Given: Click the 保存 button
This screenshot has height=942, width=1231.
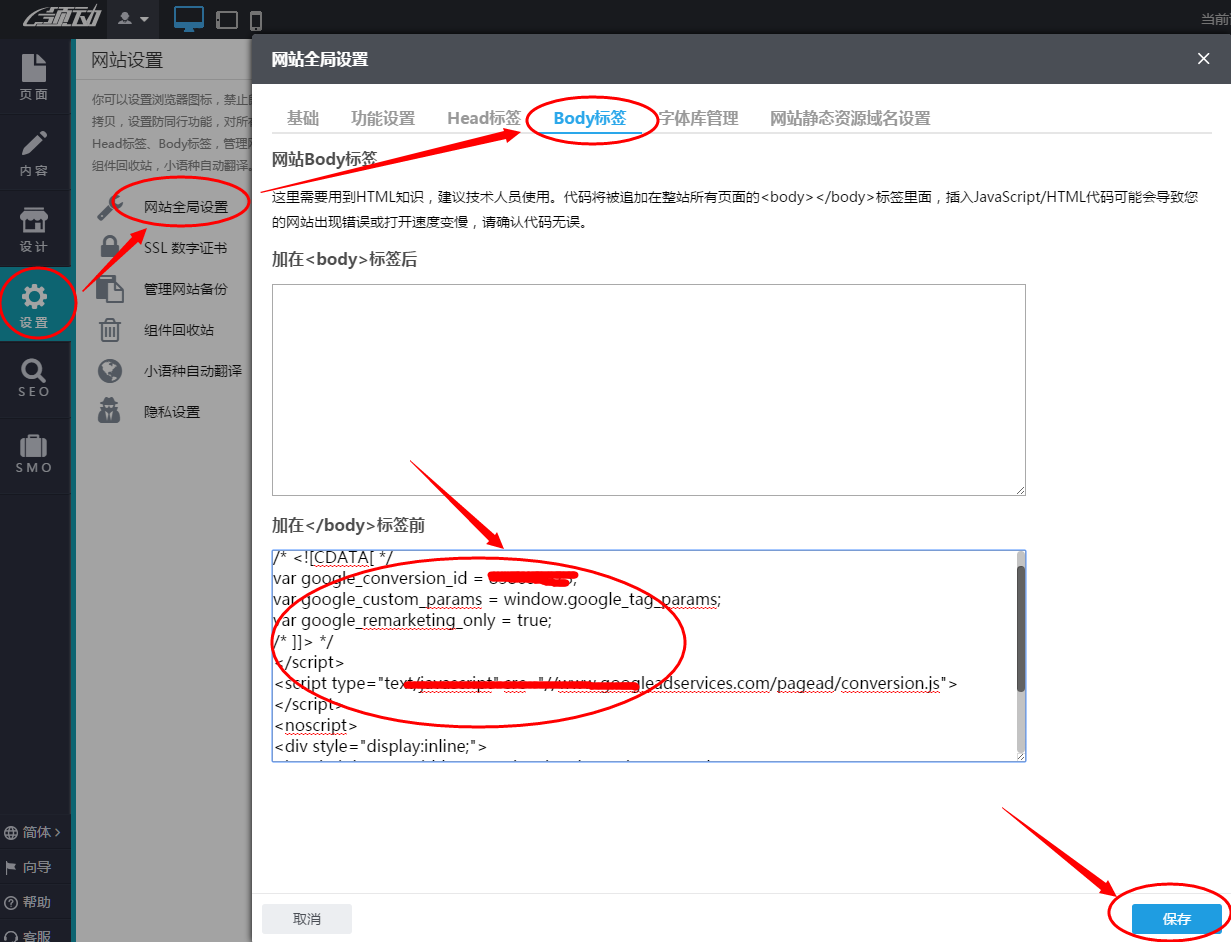Looking at the screenshot, I should 1176,919.
